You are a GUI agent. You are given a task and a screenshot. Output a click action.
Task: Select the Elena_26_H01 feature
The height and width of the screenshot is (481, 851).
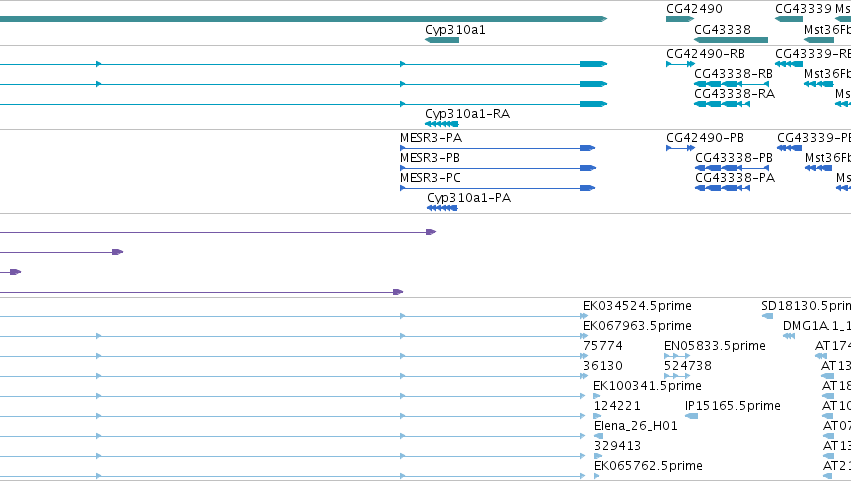tap(599, 436)
